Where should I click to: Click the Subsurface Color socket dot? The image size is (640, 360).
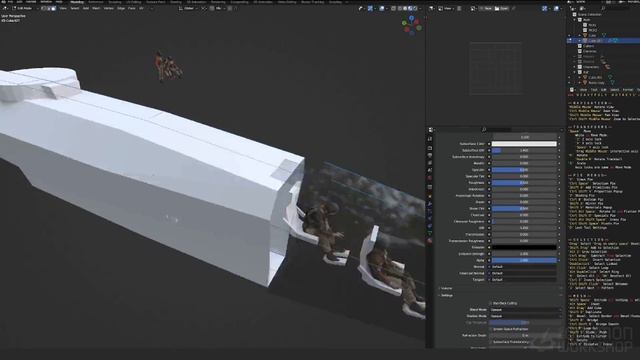489,144
